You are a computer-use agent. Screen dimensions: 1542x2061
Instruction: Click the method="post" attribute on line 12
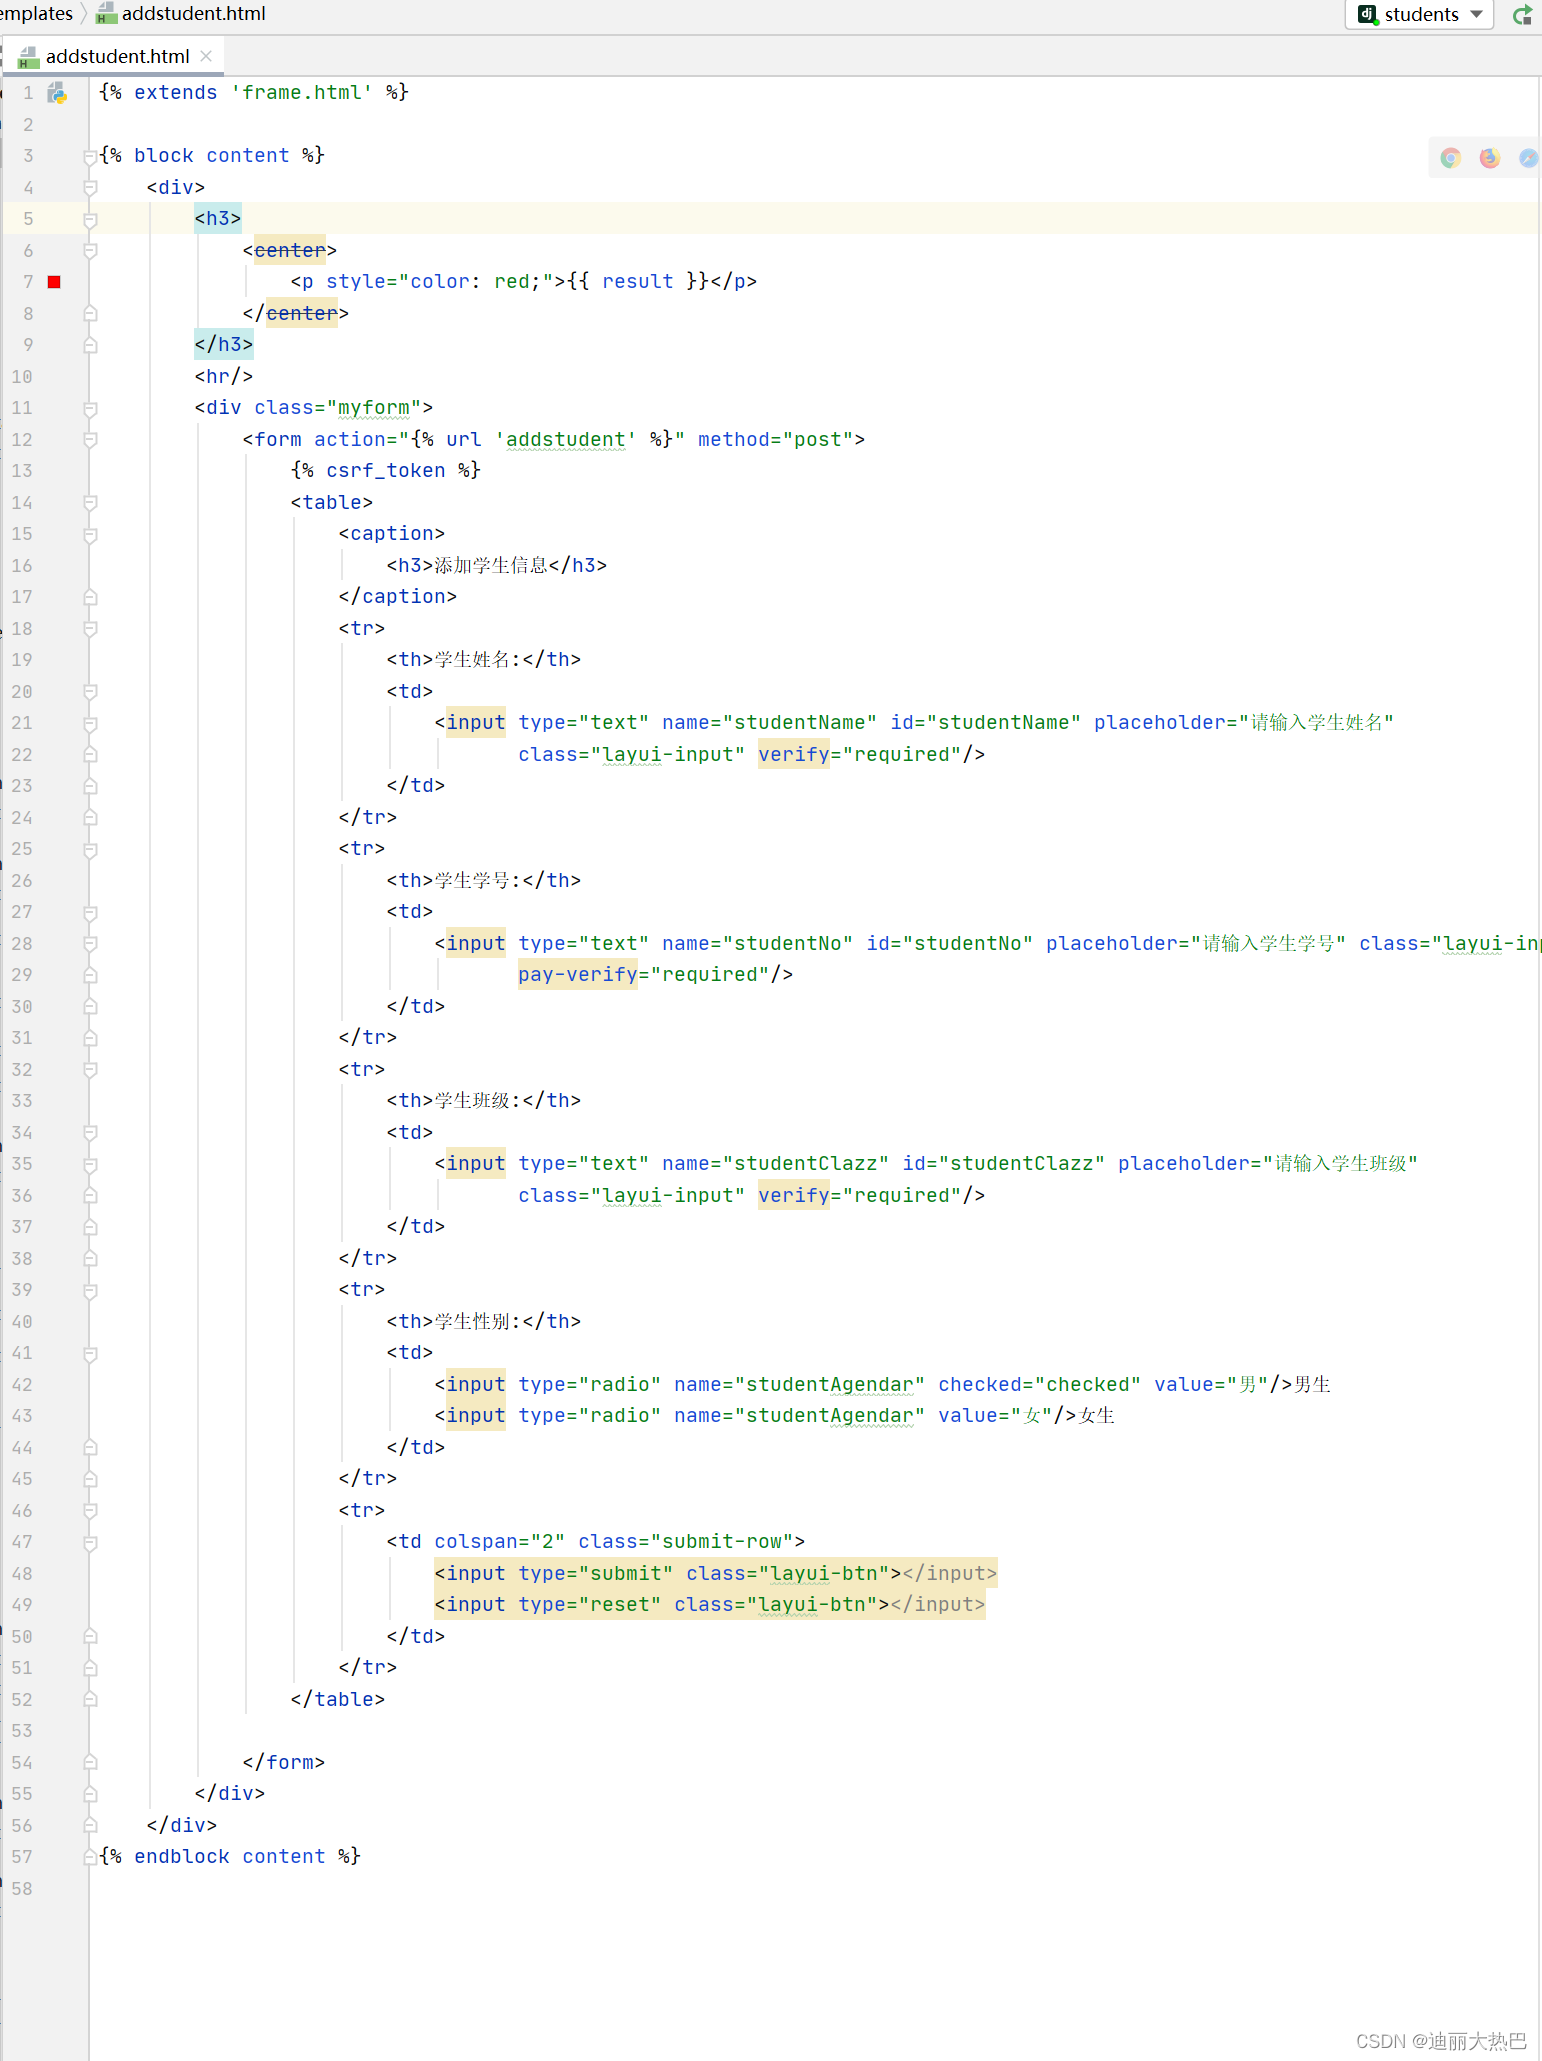pyautogui.click(x=776, y=440)
